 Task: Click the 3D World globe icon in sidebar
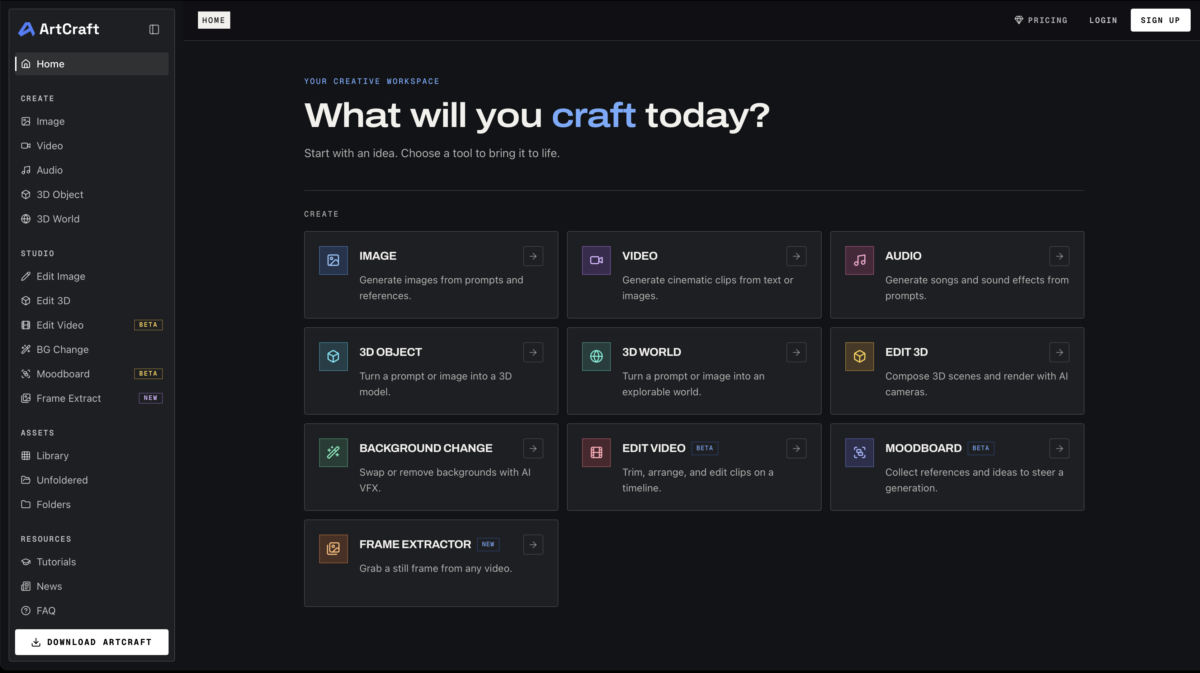[26, 219]
